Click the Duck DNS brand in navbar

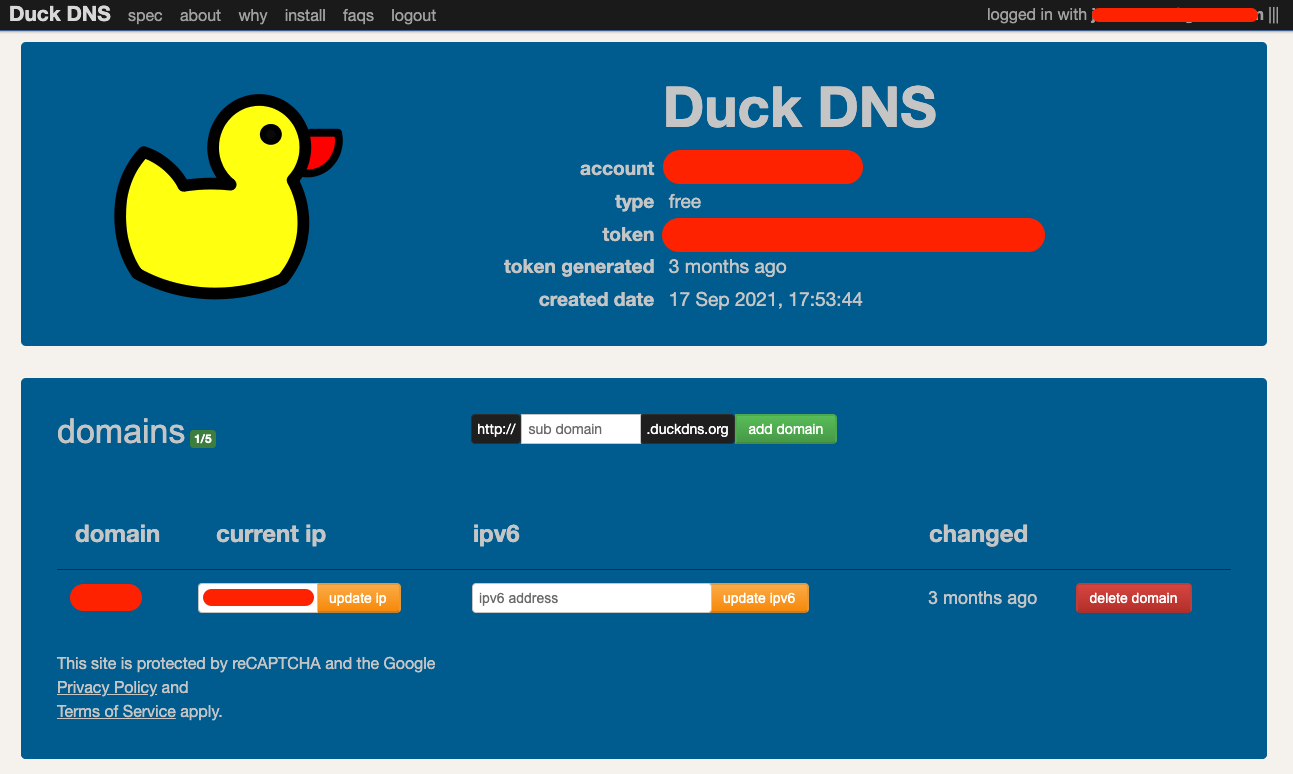click(60, 15)
